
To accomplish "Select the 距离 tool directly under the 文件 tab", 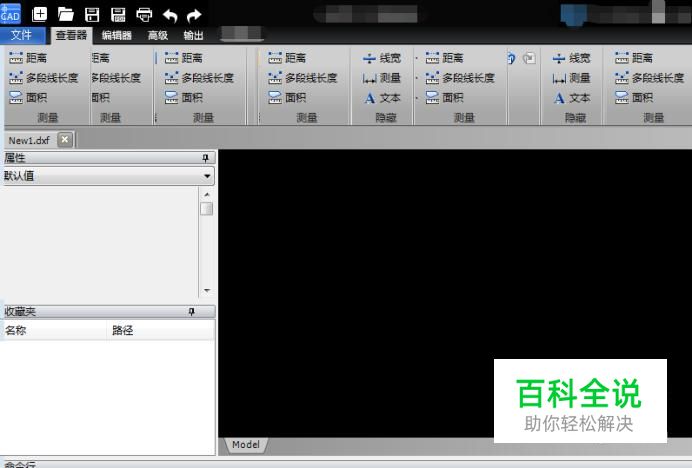I will (x=28, y=57).
